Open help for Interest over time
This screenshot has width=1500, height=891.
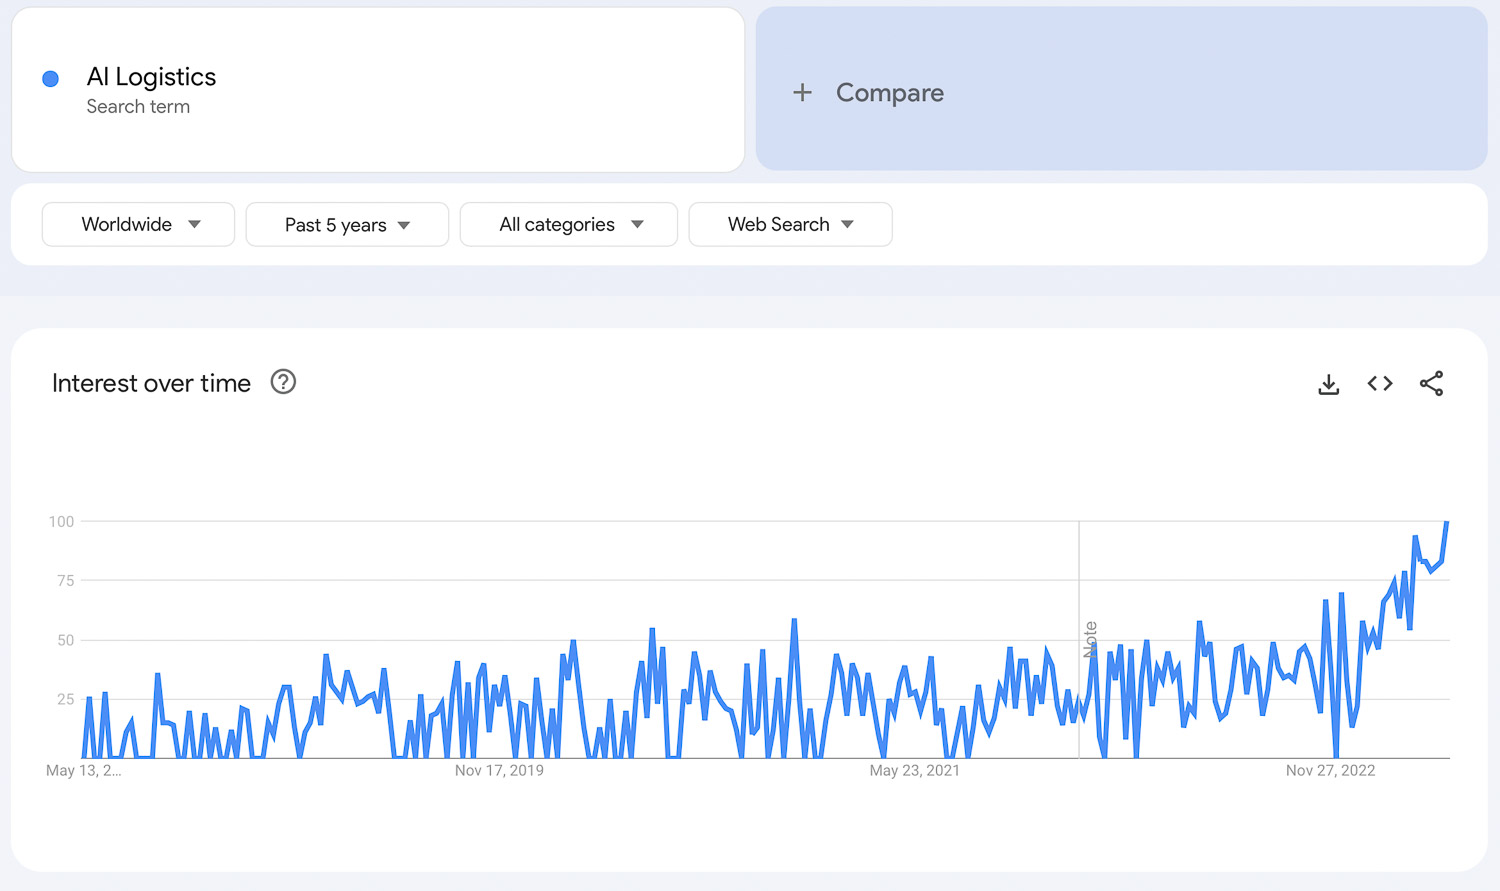point(283,382)
